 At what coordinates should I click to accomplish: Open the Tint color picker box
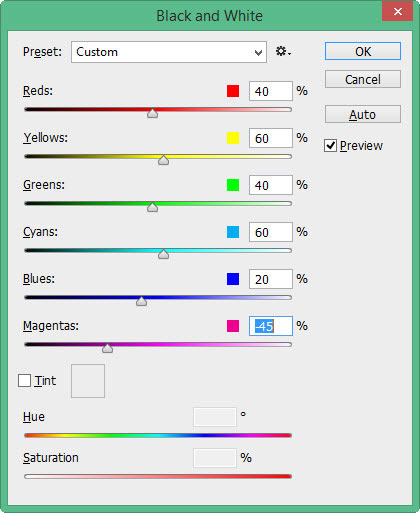pyautogui.click(x=88, y=381)
